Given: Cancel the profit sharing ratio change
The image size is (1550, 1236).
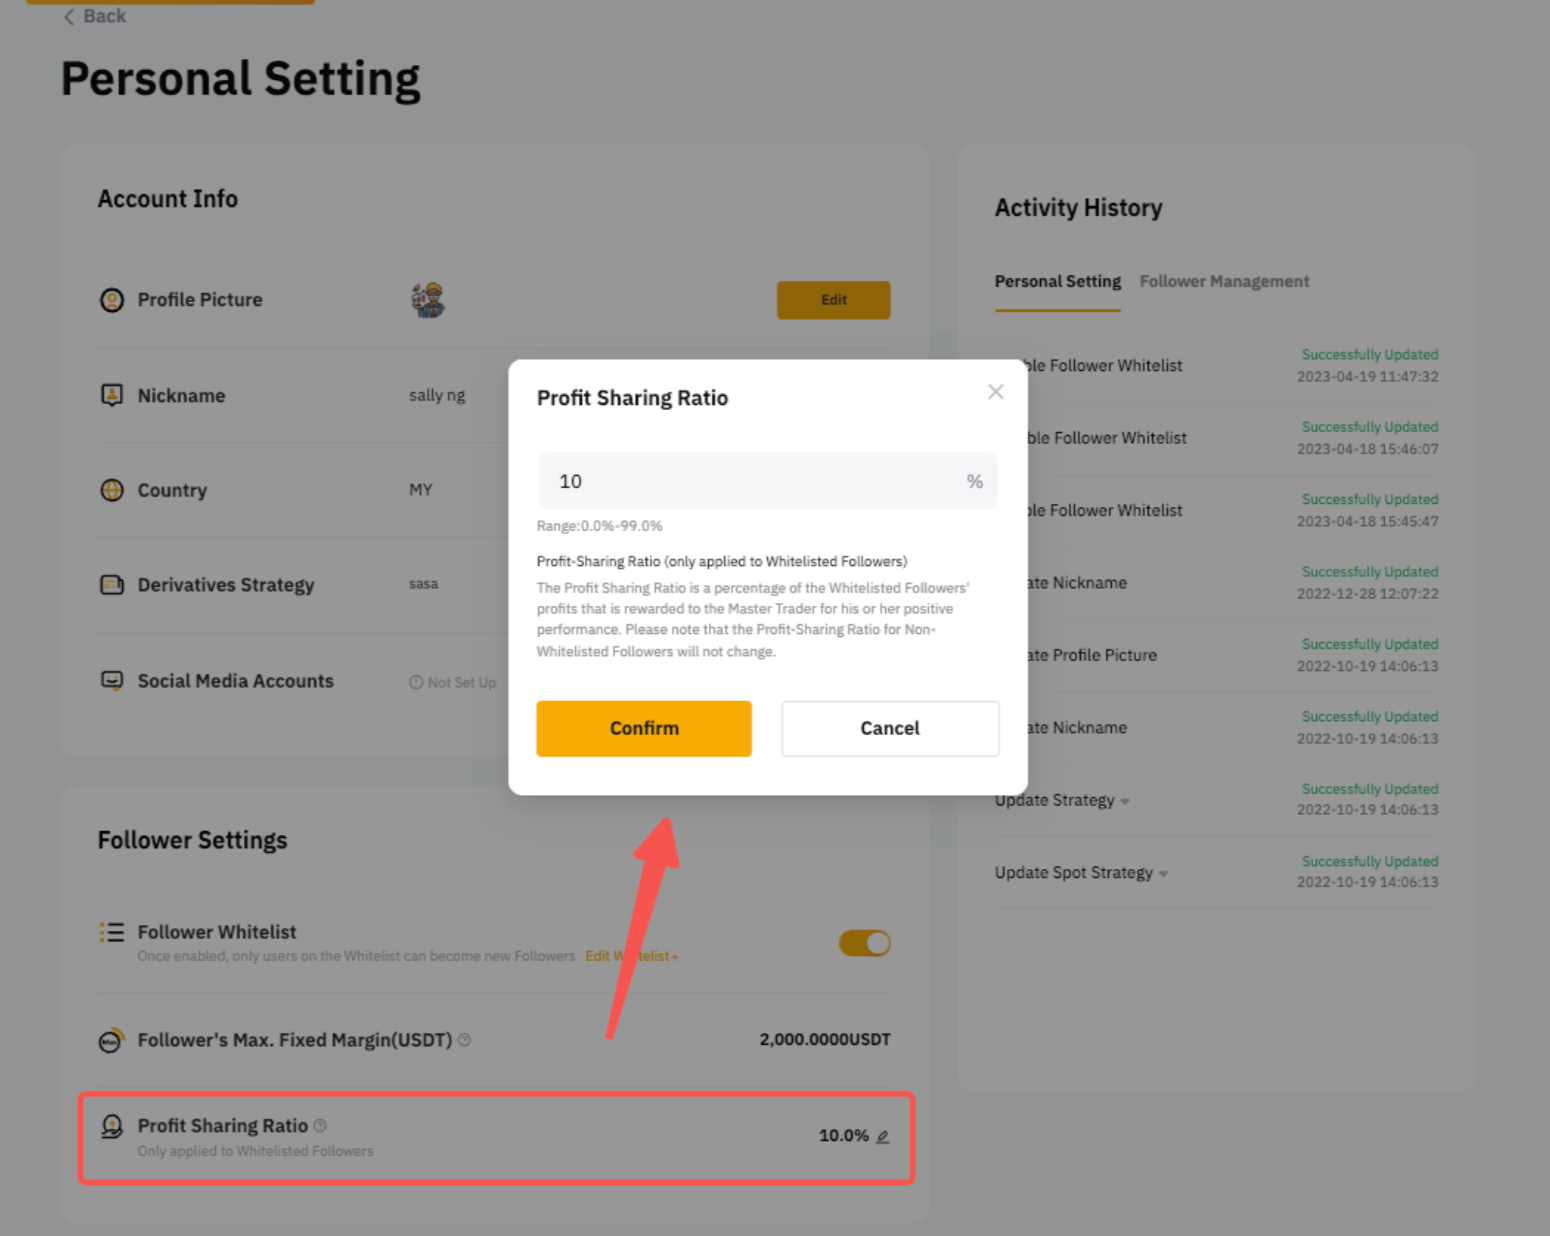Looking at the screenshot, I should click(889, 728).
